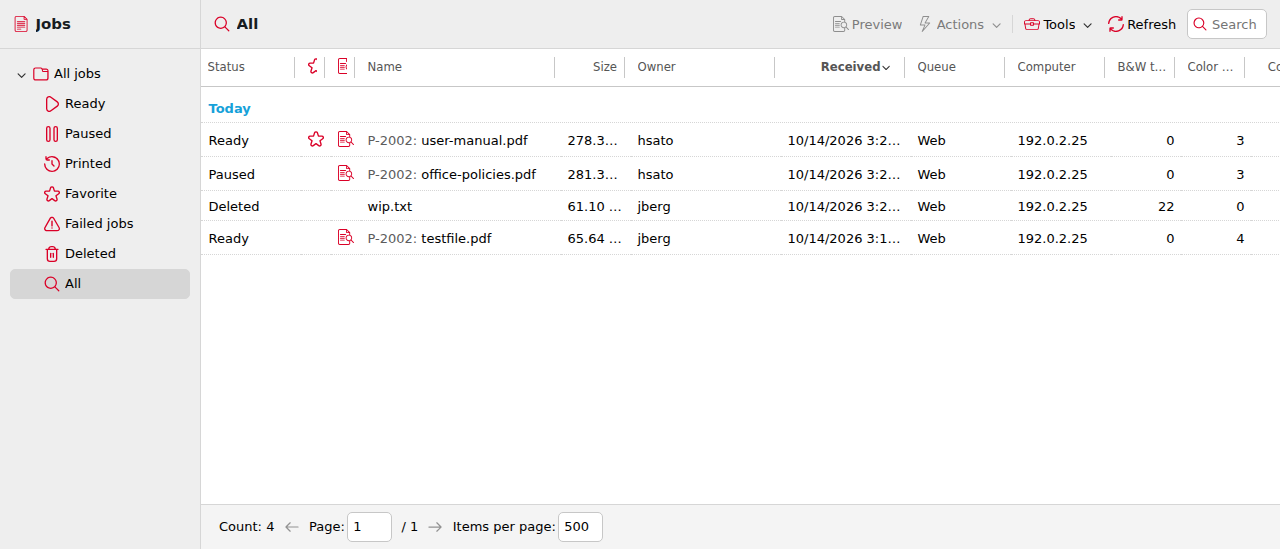Go to previous page arrow
1280x549 pixels.
pos(292,527)
